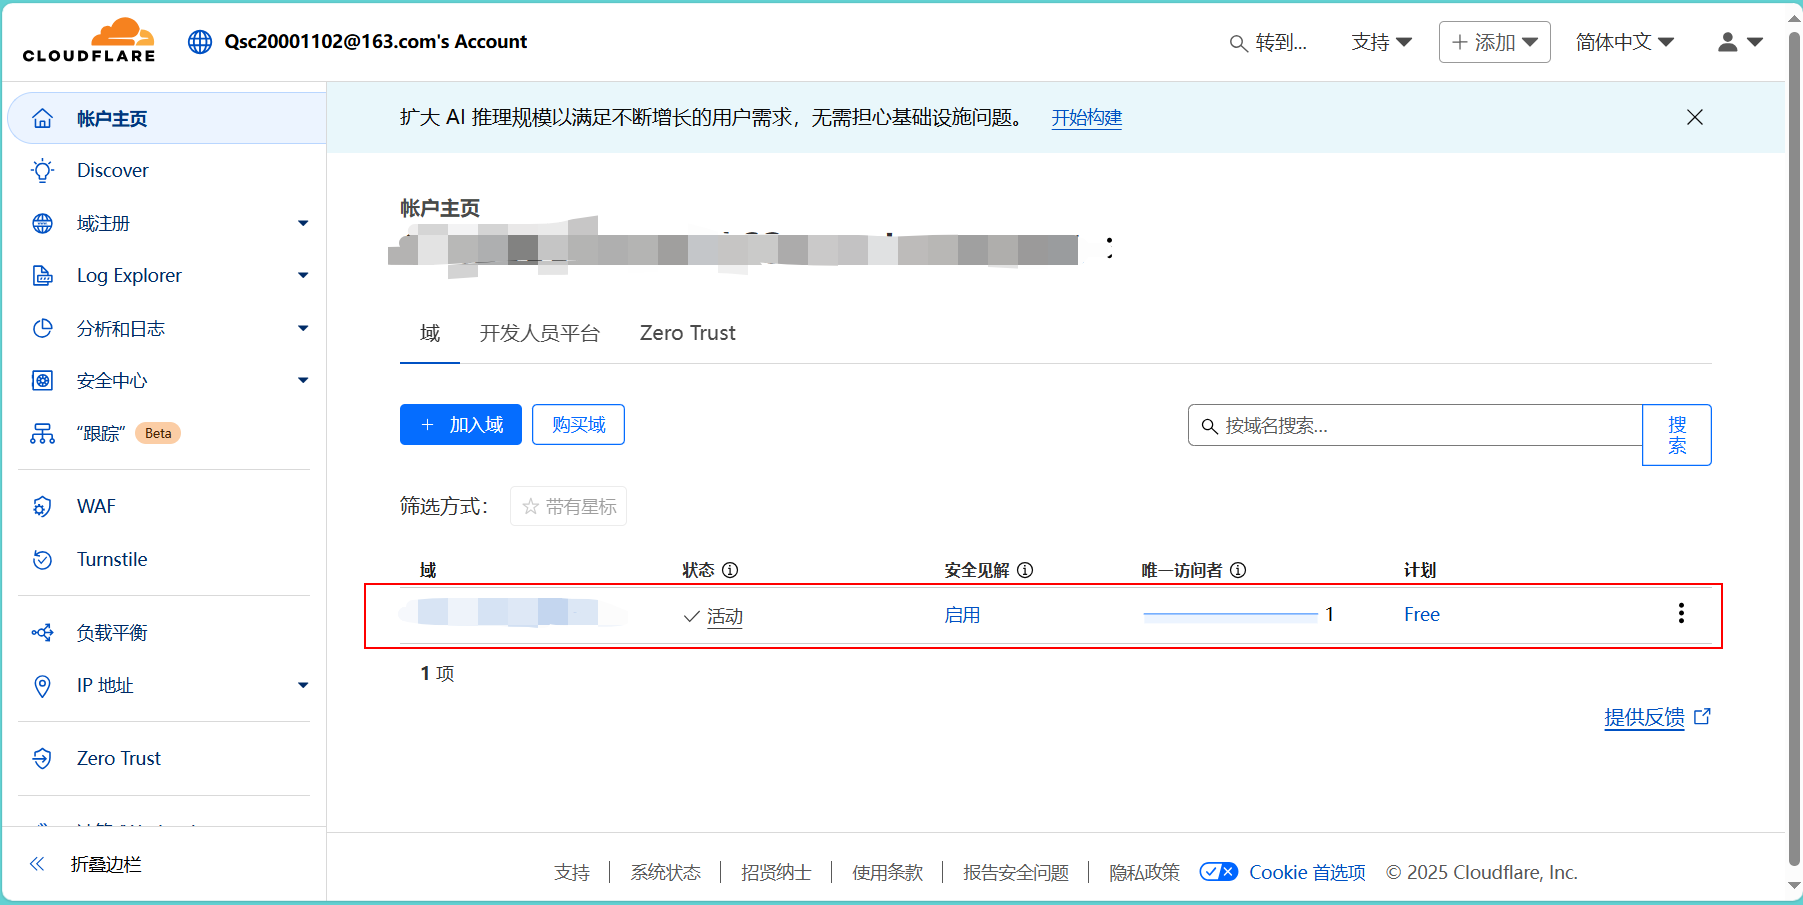Screen dimensions: 1803x905
Task: Expand the Log Explorer sidebar section
Action: pyautogui.click(x=302, y=276)
